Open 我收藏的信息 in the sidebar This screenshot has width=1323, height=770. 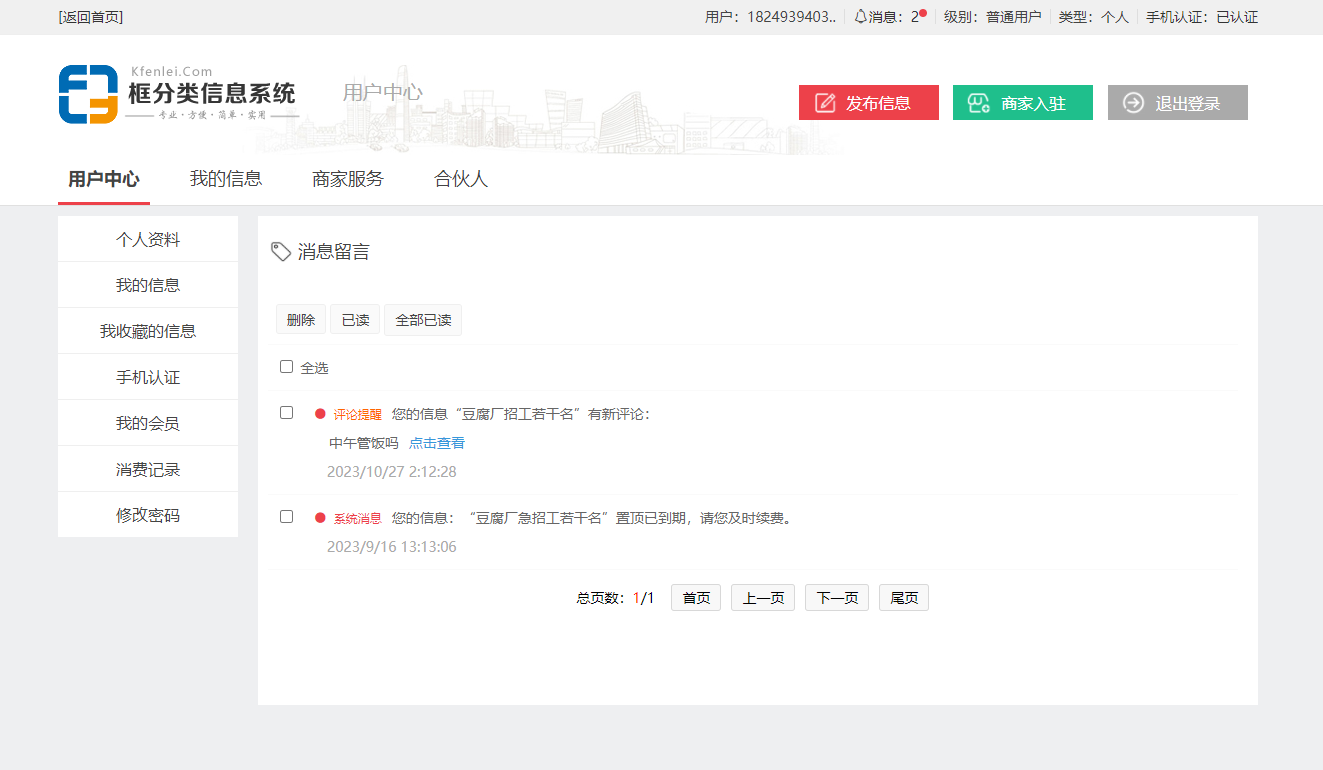tap(148, 331)
